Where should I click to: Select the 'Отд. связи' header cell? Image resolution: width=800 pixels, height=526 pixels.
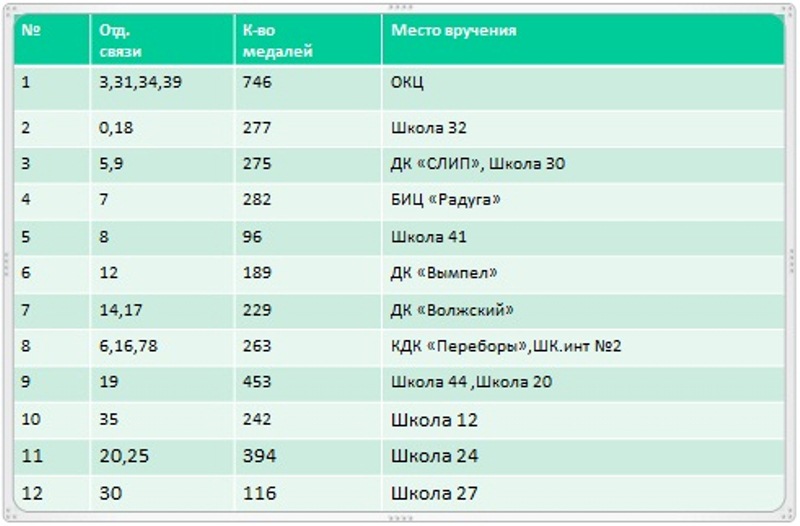pos(162,39)
